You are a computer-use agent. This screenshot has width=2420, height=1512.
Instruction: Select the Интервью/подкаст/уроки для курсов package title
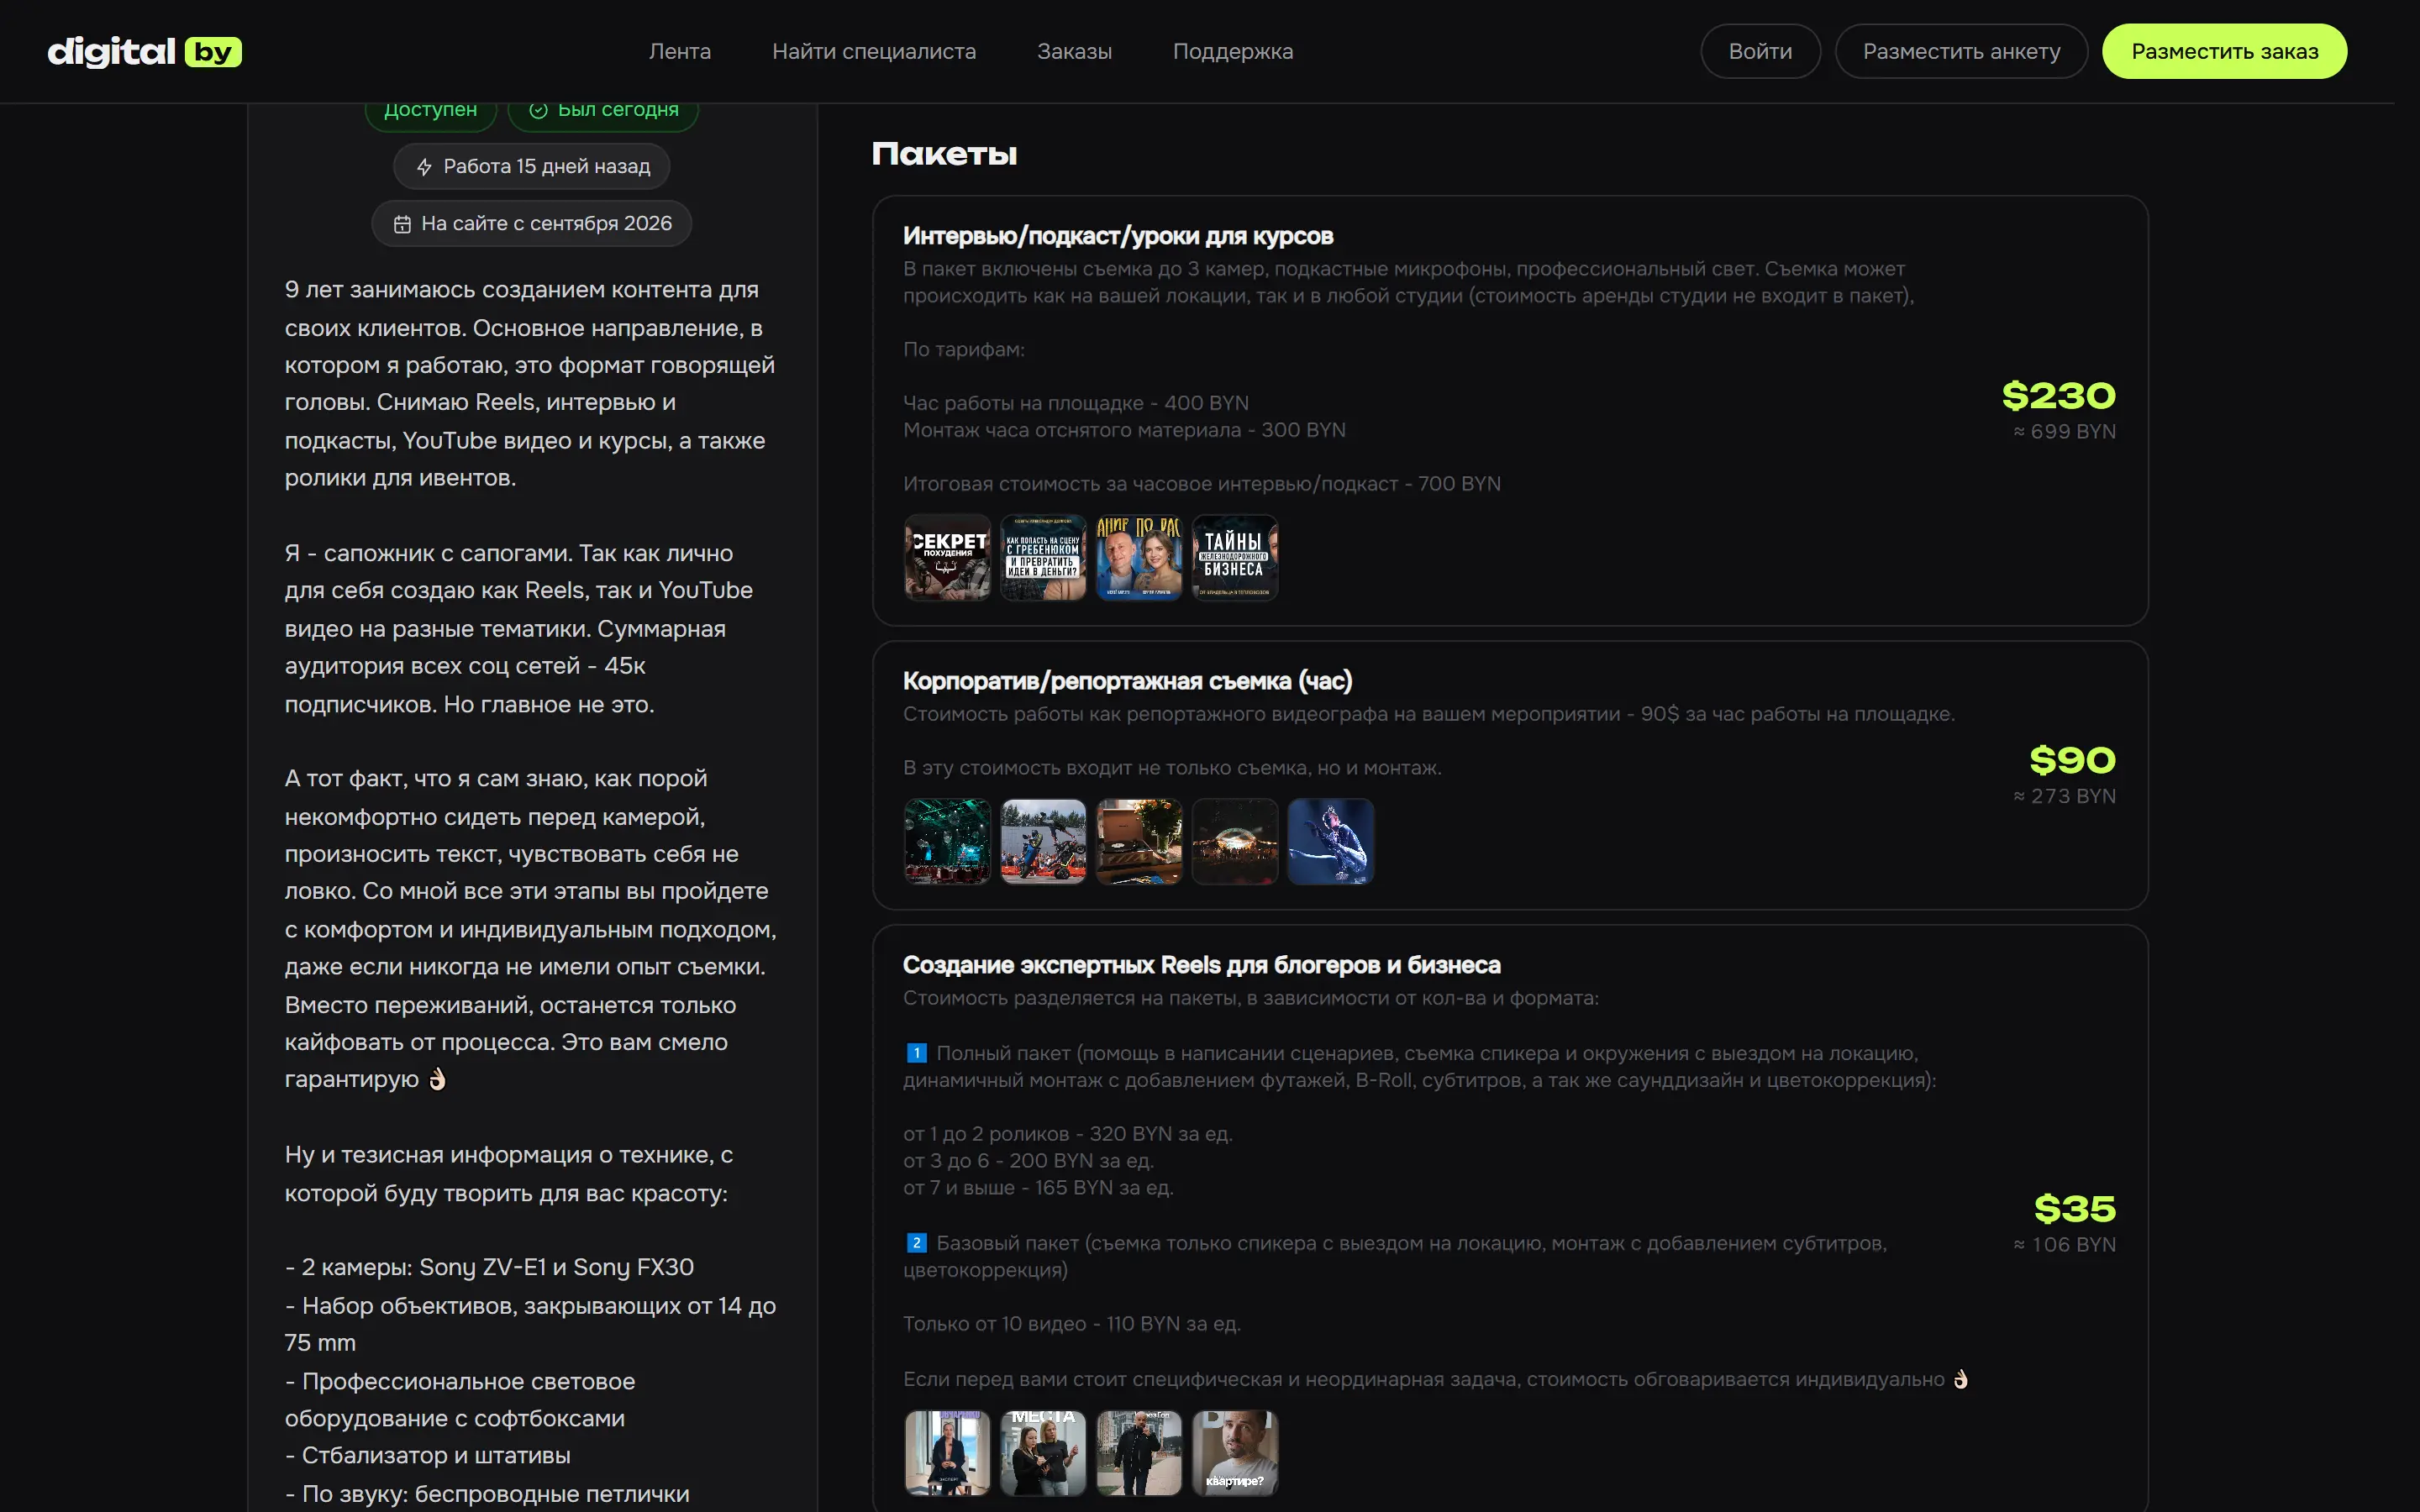coord(1118,236)
